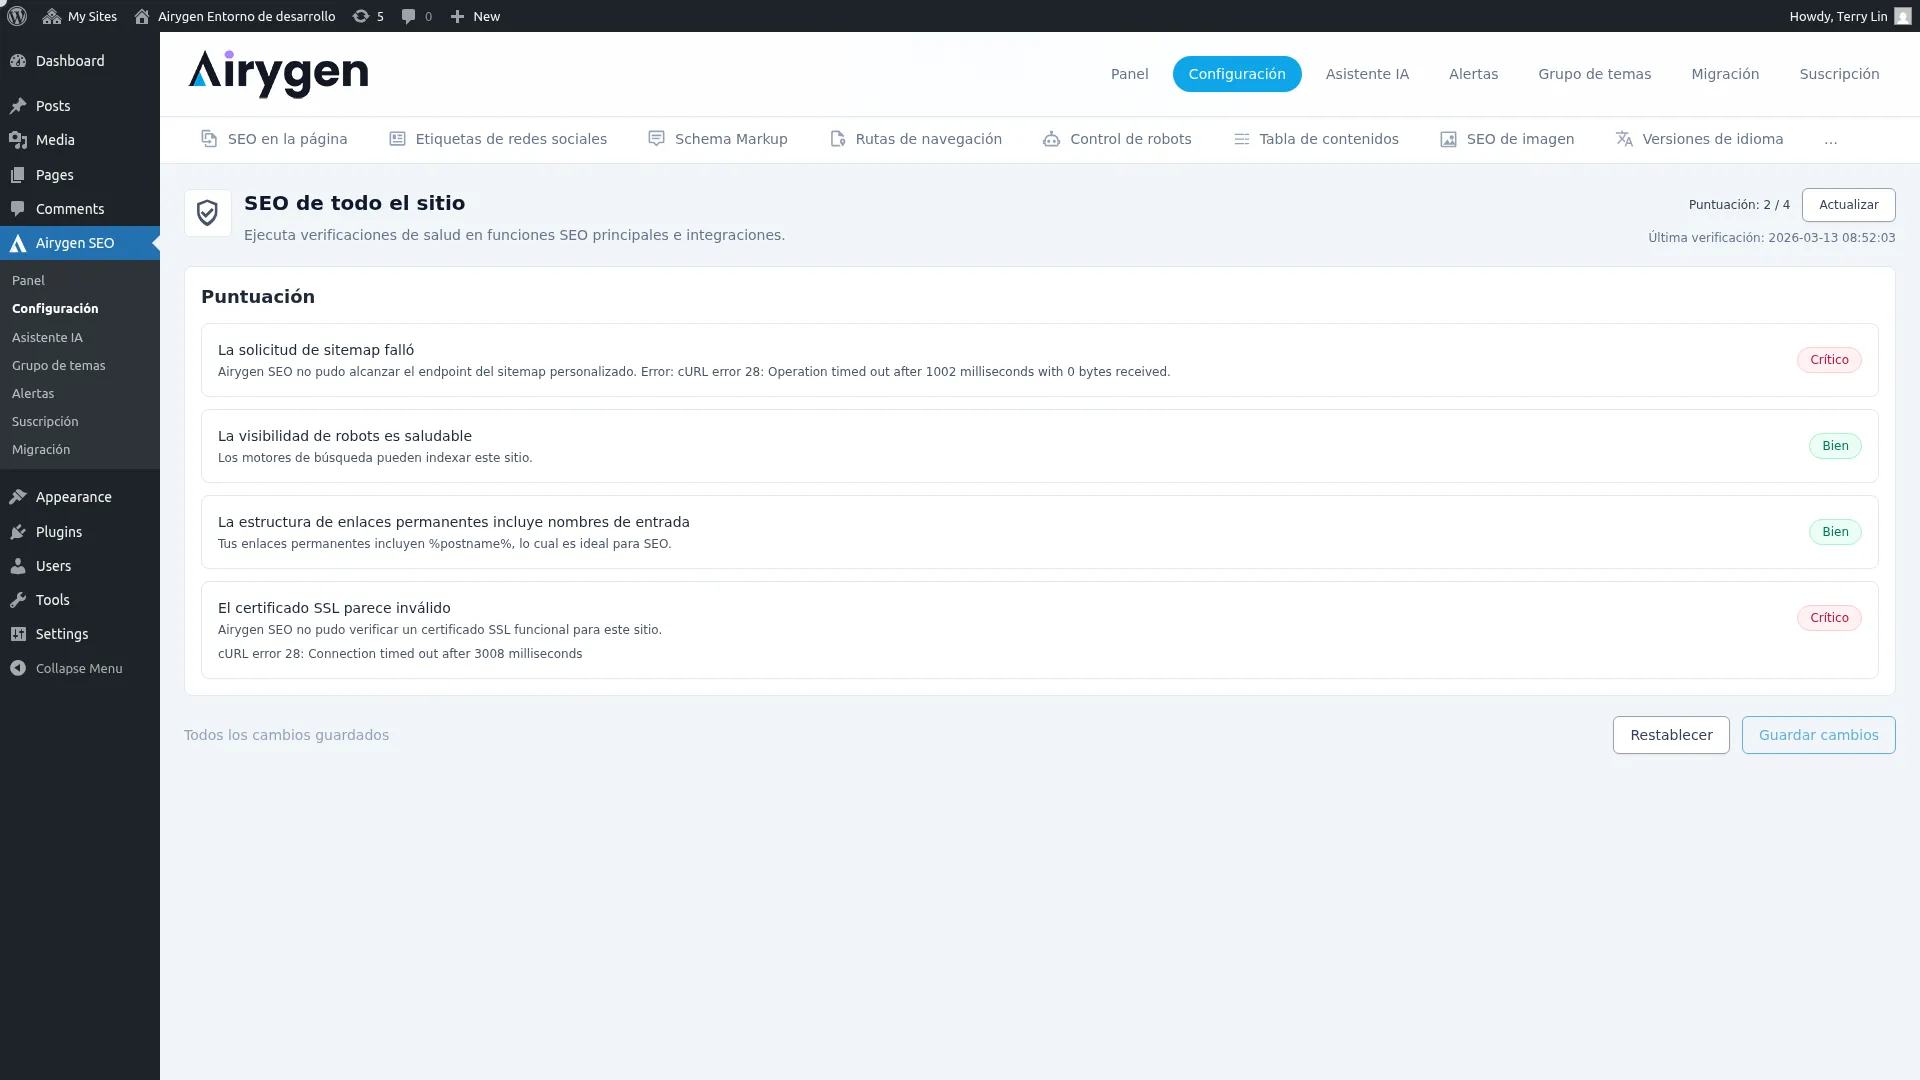This screenshot has height=1080, width=1920.
Task: Click the Rutas de navegación icon
Action: click(838, 139)
